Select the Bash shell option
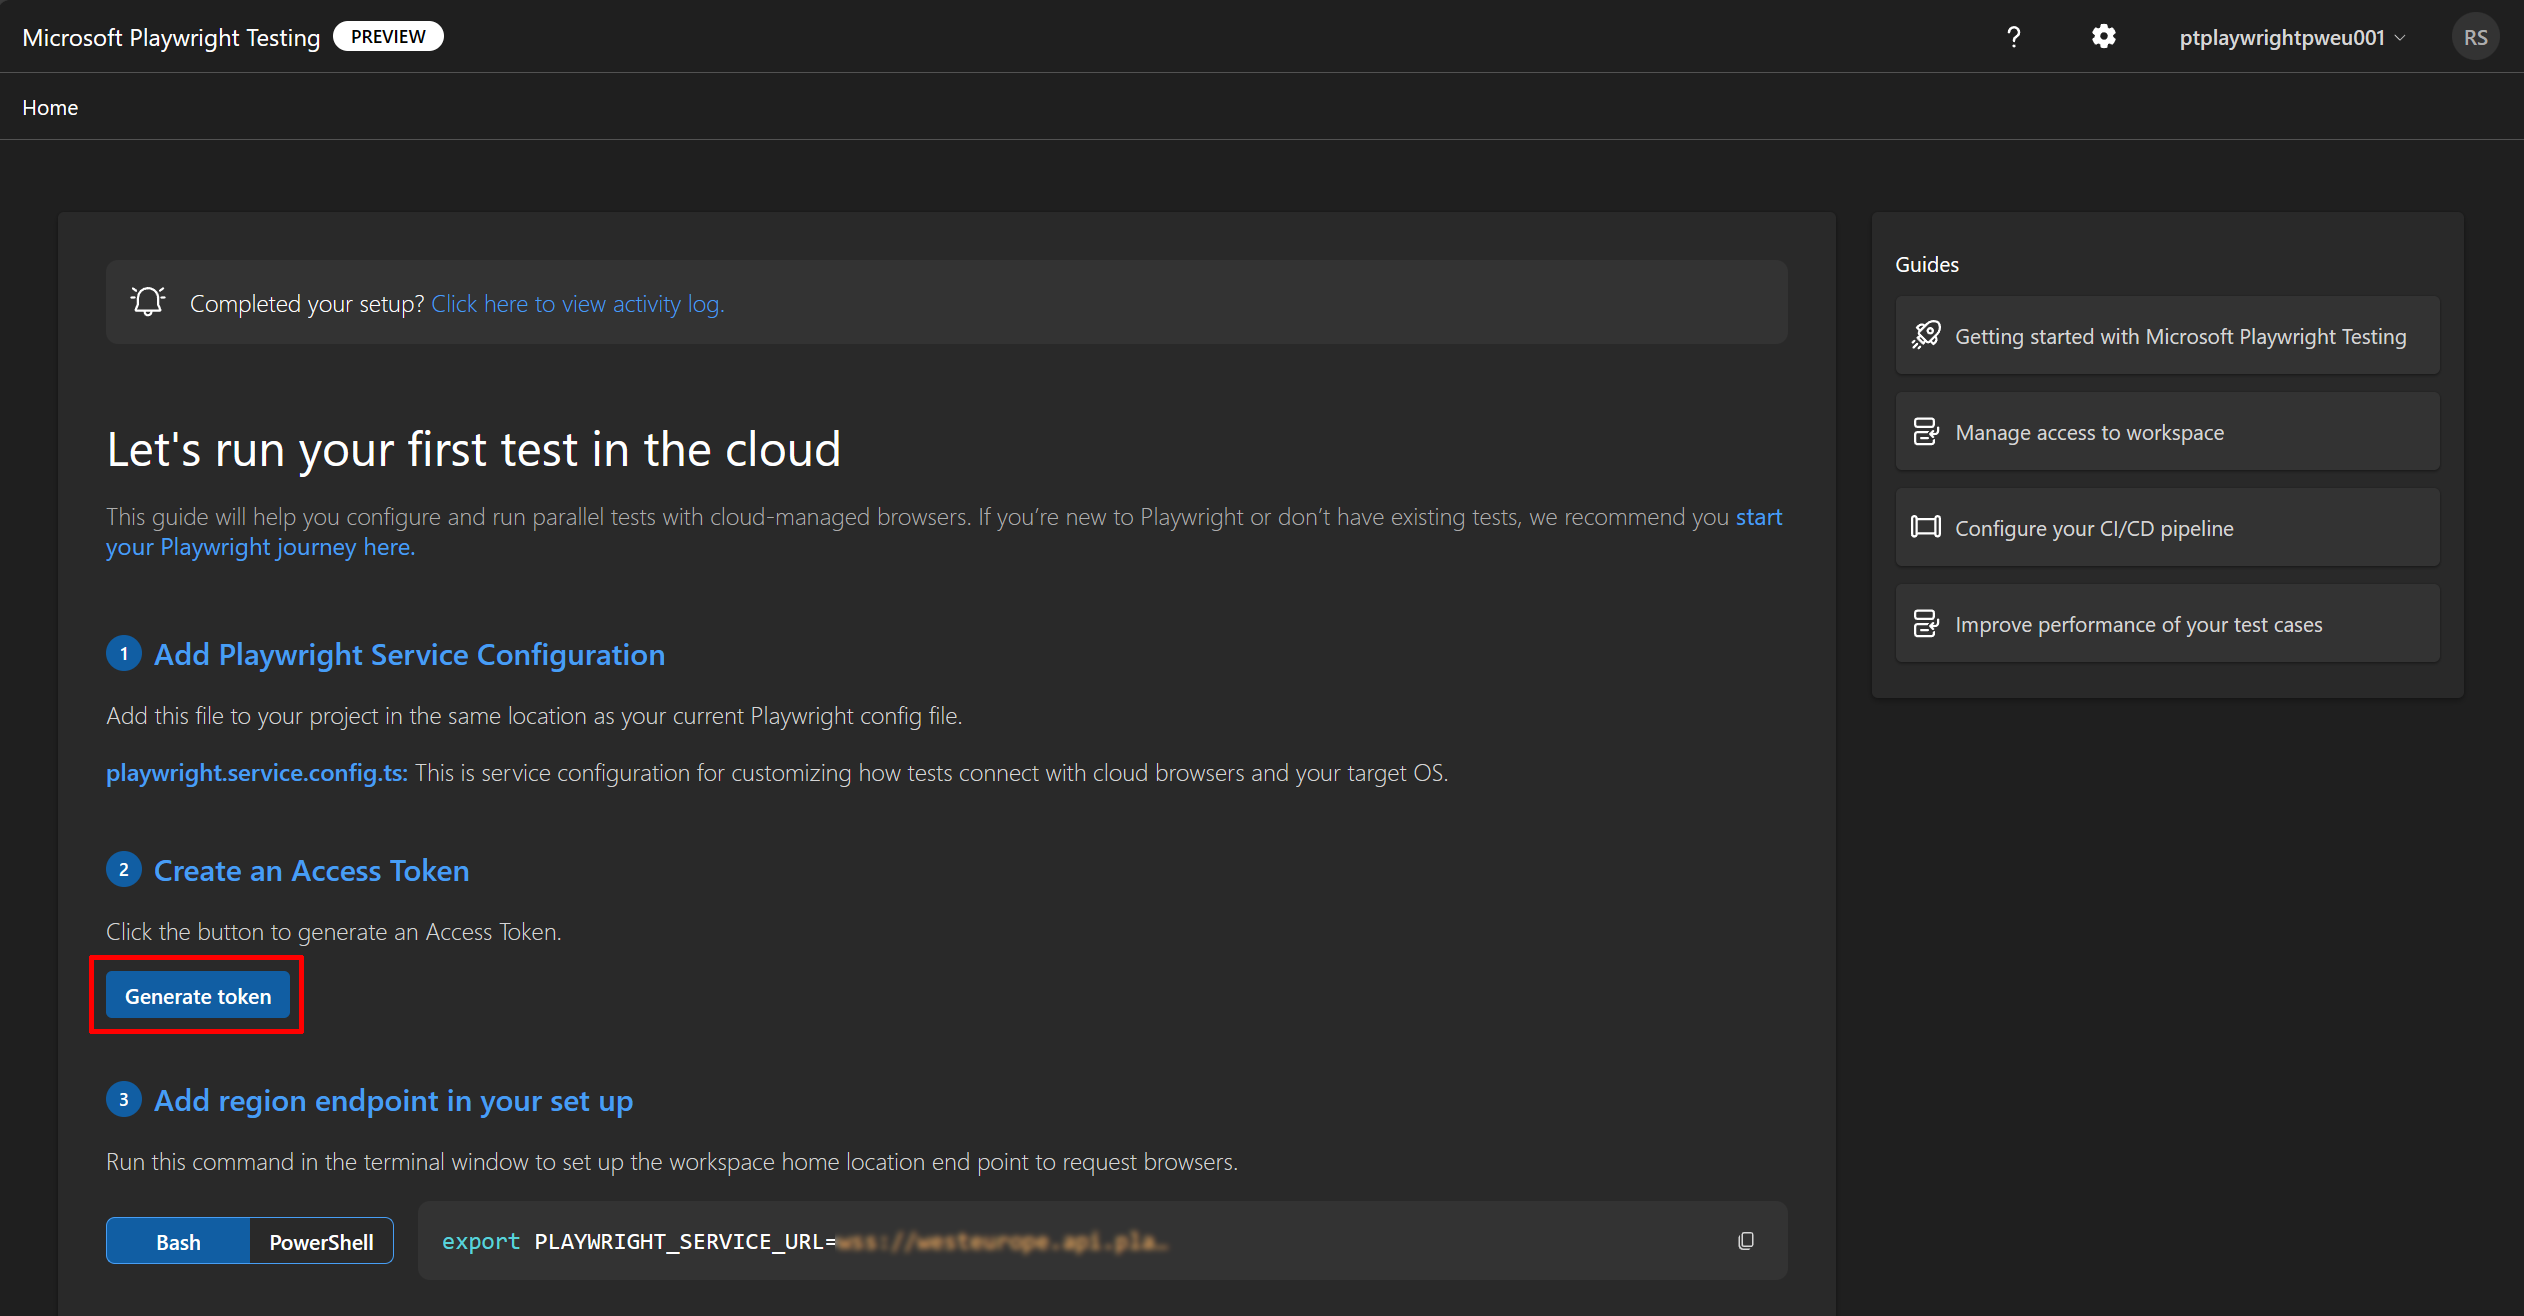This screenshot has height=1316, width=2524. (178, 1241)
